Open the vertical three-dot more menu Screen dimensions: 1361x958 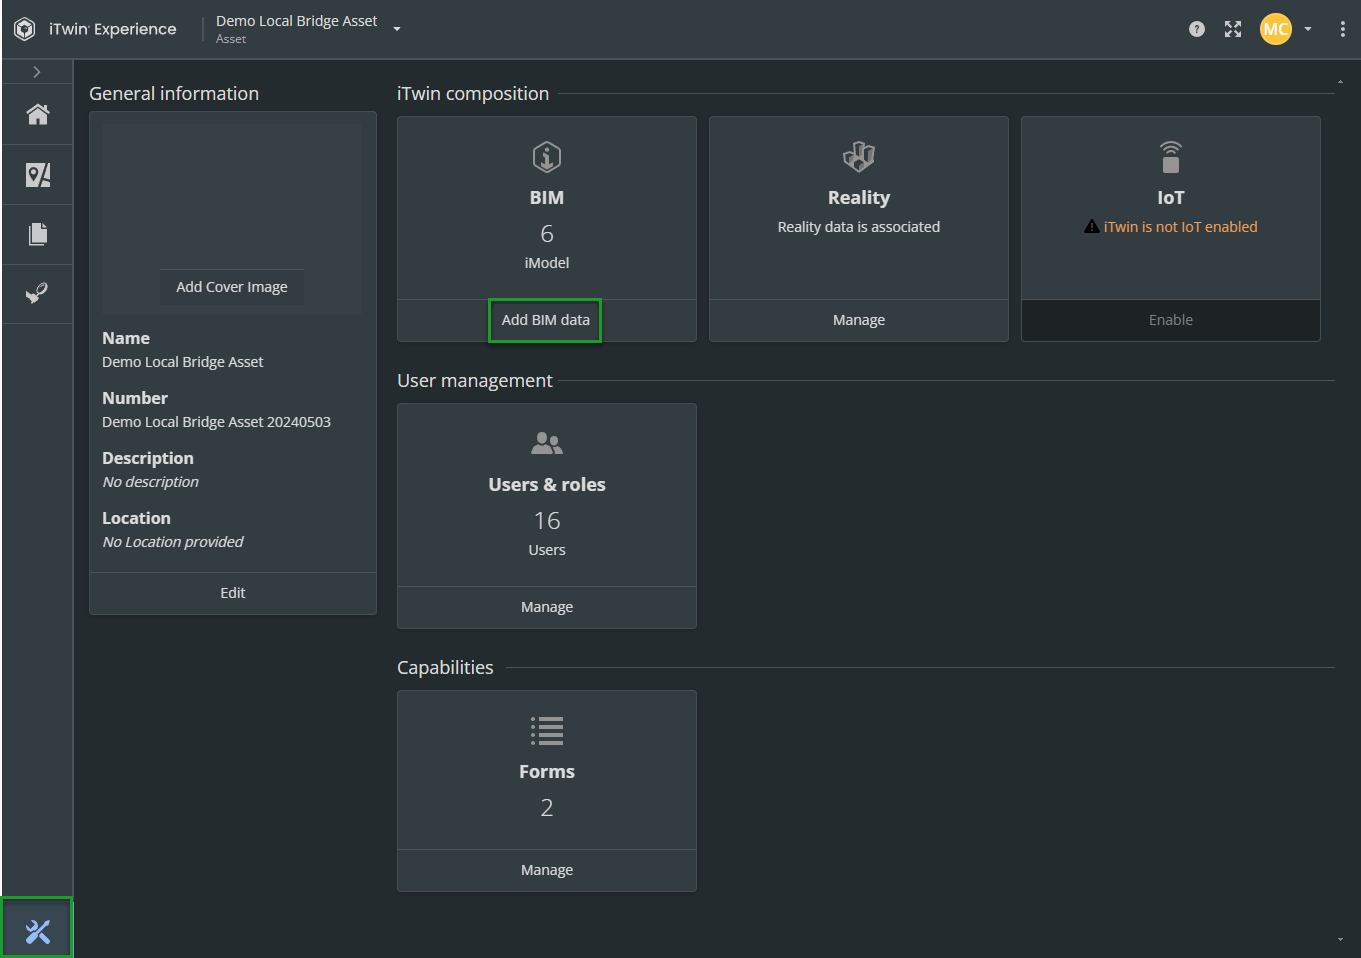coord(1342,29)
